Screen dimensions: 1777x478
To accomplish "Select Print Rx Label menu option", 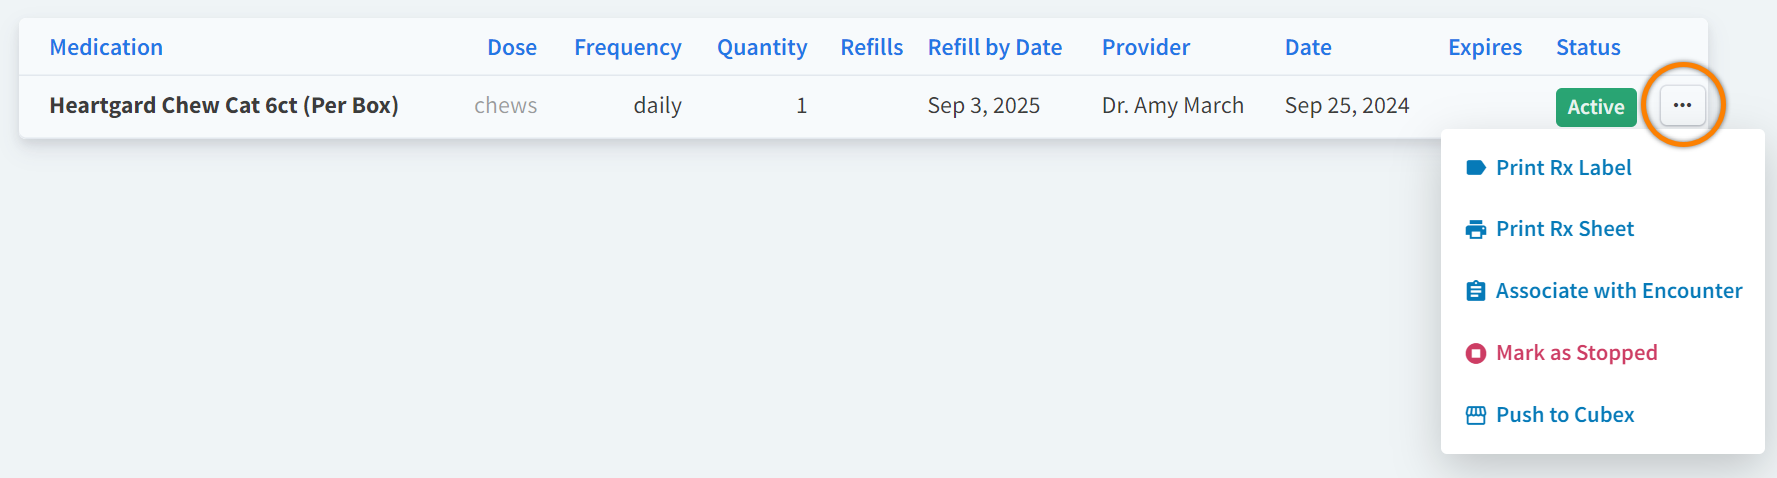I will coord(1563,168).
